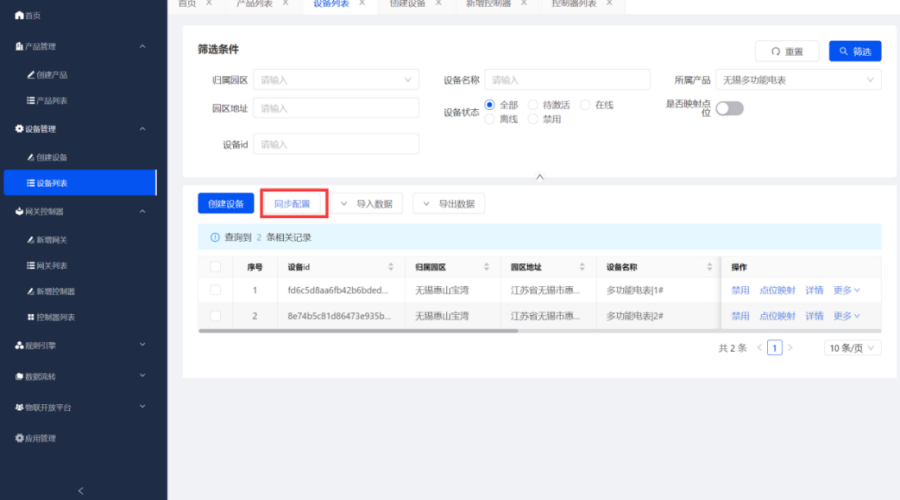The image size is (900, 500).
Task: Select 在线 device status radio
Action: 585,104
